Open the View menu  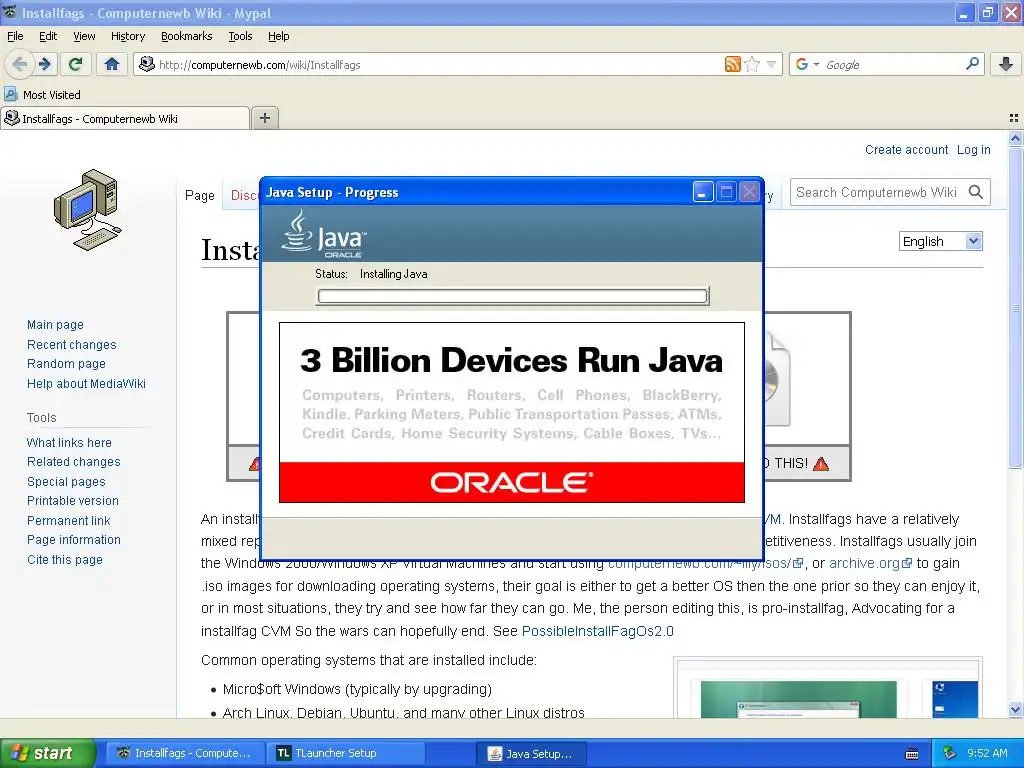84,36
